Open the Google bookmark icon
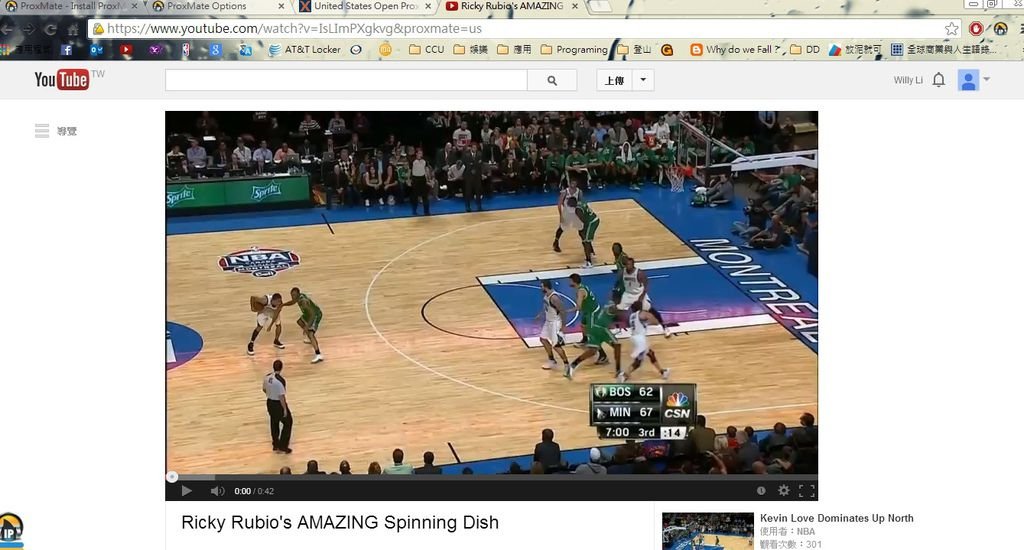The image size is (1024, 550). (216, 50)
